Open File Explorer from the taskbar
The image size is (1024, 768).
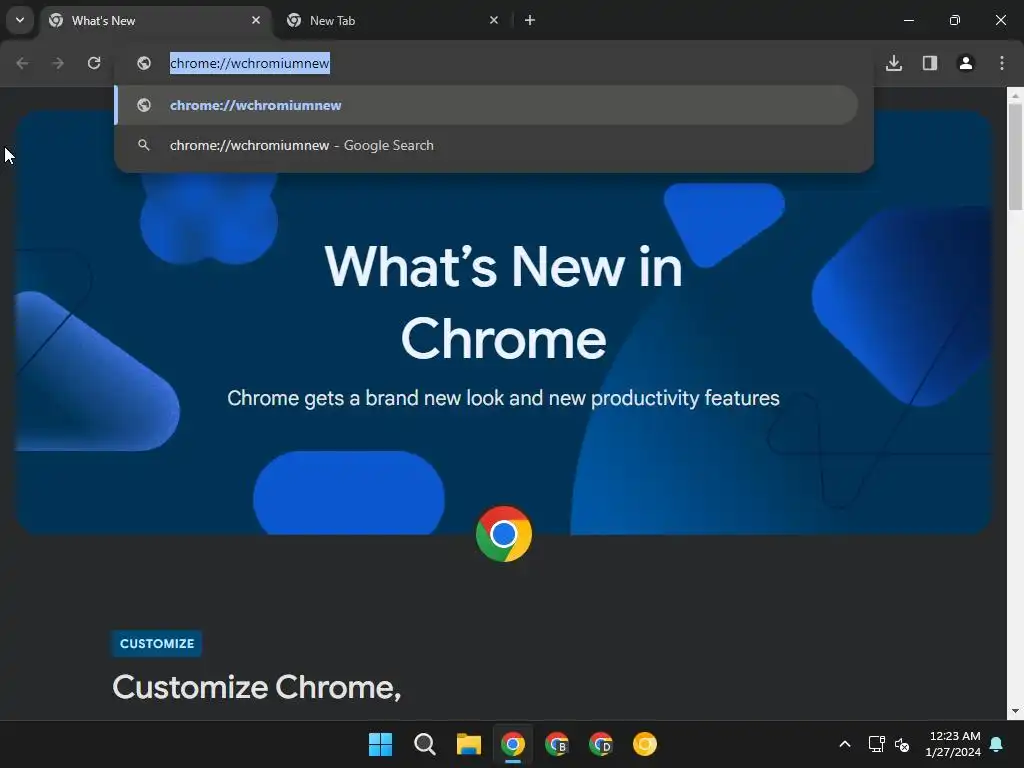pos(468,744)
